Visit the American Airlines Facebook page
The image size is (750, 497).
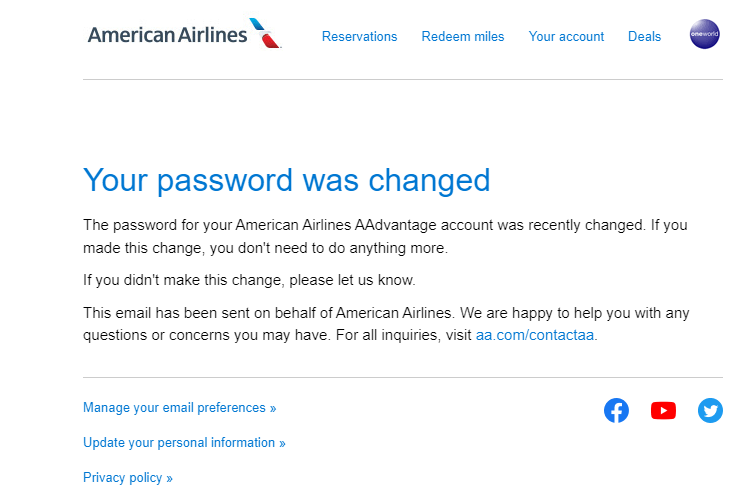click(616, 410)
